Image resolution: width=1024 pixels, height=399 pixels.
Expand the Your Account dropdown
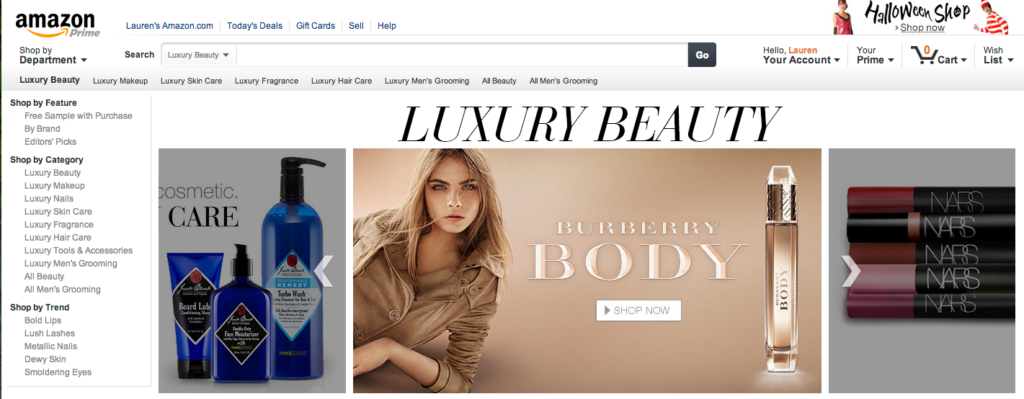(x=801, y=55)
